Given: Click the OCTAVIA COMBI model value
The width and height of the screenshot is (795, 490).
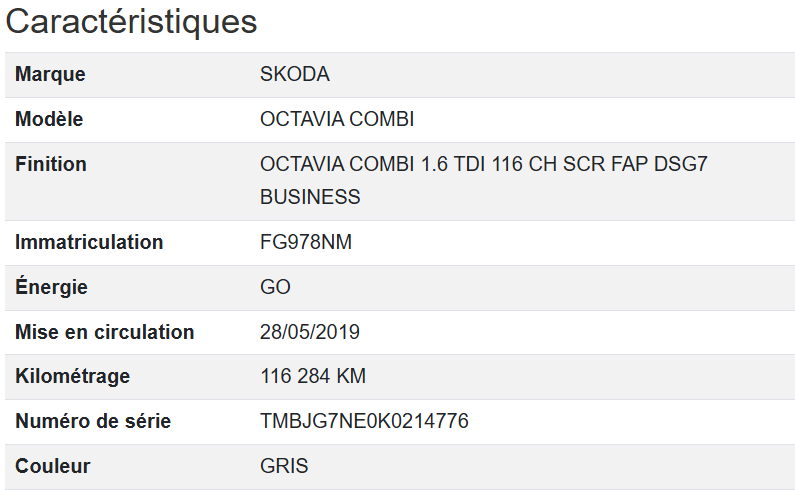Looking at the screenshot, I should [x=337, y=120].
